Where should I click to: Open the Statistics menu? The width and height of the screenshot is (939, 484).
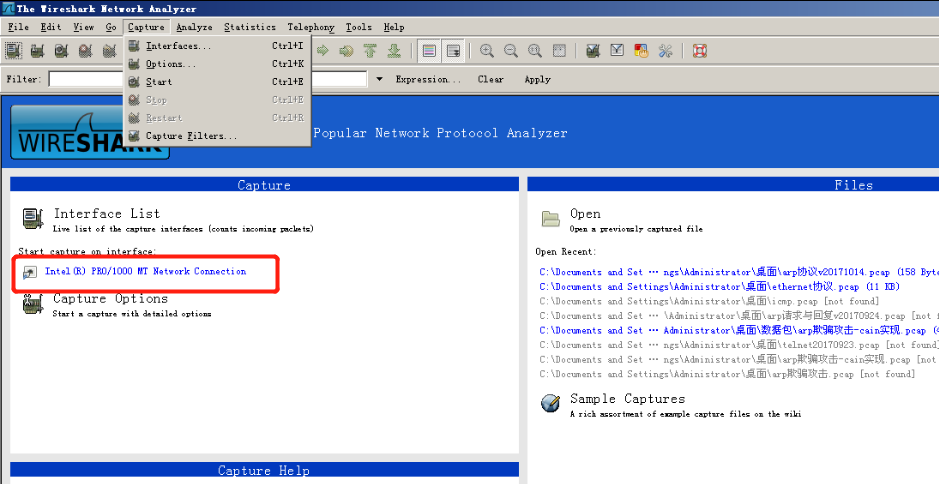pos(250,27)
